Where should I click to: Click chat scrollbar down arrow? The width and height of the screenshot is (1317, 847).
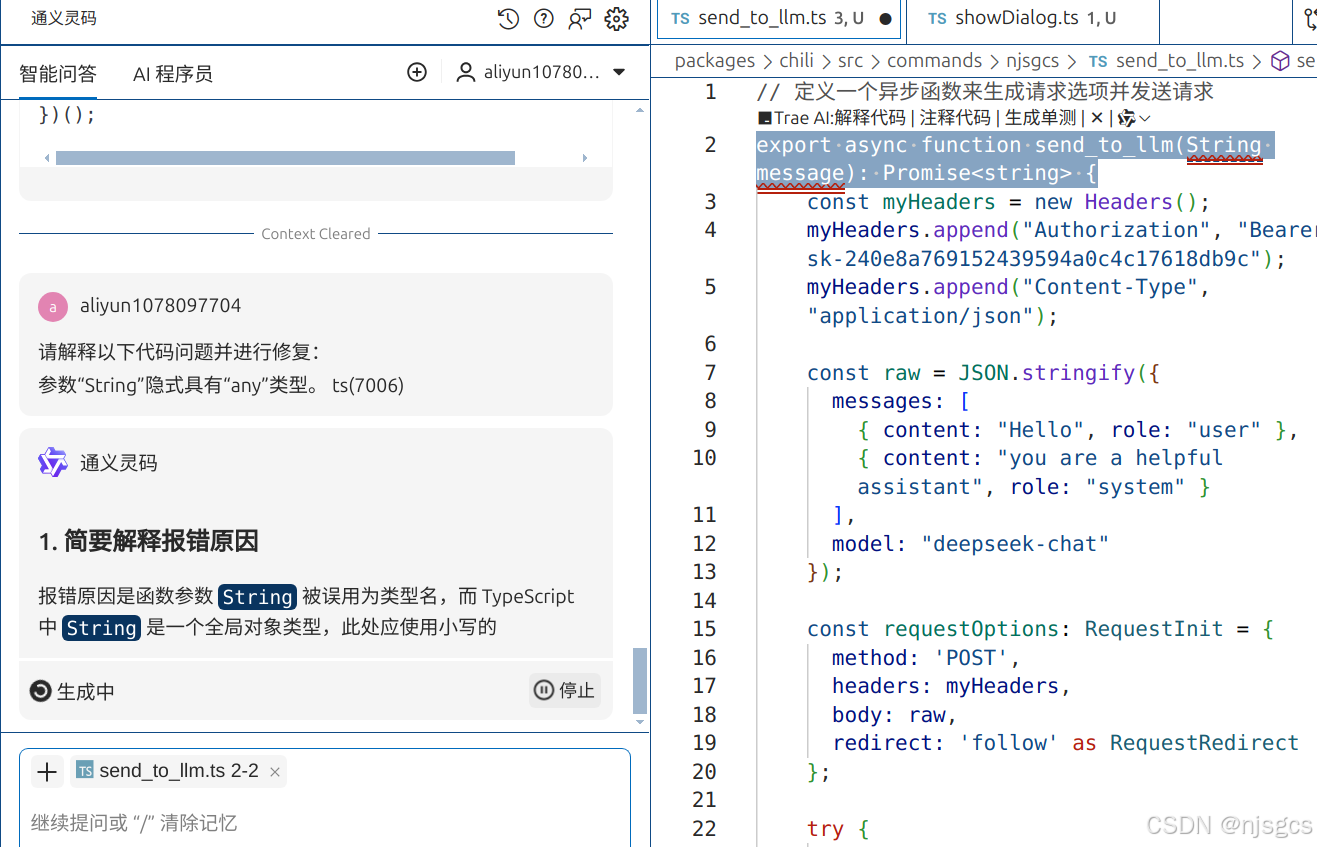click(x=640, y=721)
